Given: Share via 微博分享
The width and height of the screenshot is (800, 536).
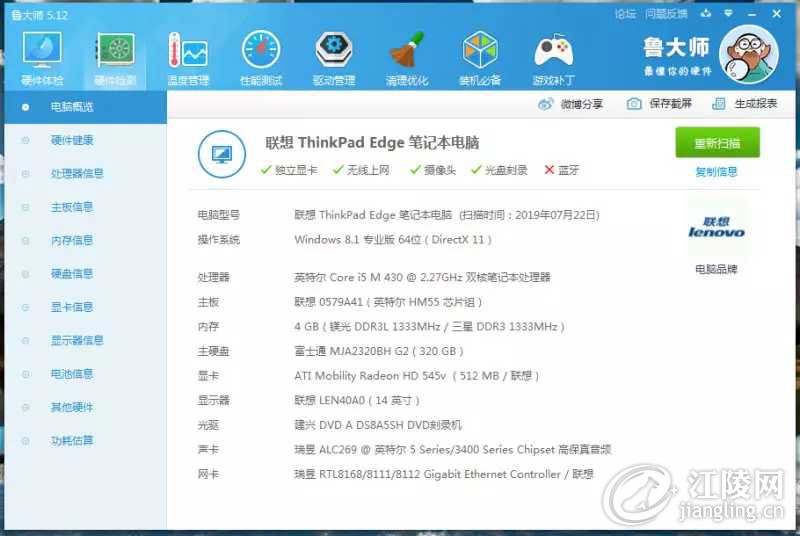Looking at the screenshot, I should pyautogui.click(x=570, y=104).
